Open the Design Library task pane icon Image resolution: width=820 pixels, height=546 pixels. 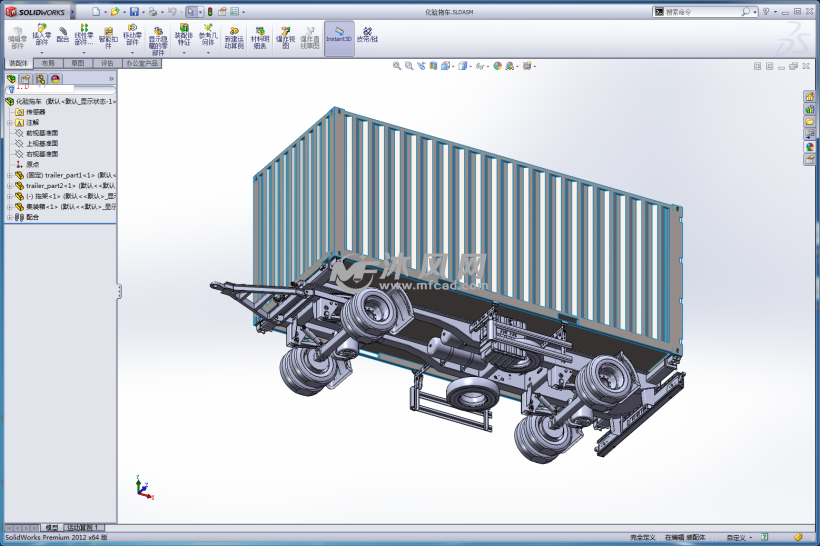pos(810,109)
